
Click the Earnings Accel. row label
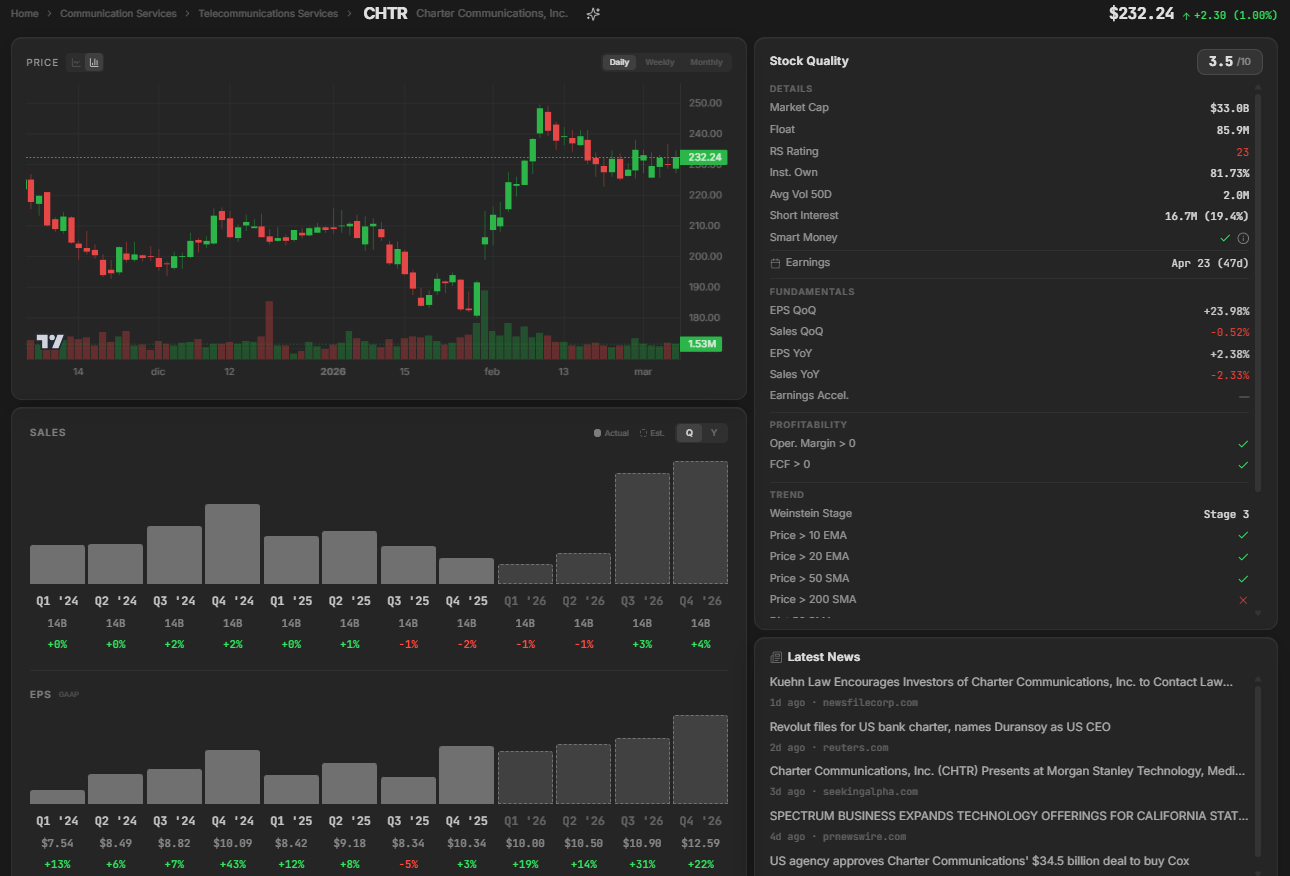point(809,396)
